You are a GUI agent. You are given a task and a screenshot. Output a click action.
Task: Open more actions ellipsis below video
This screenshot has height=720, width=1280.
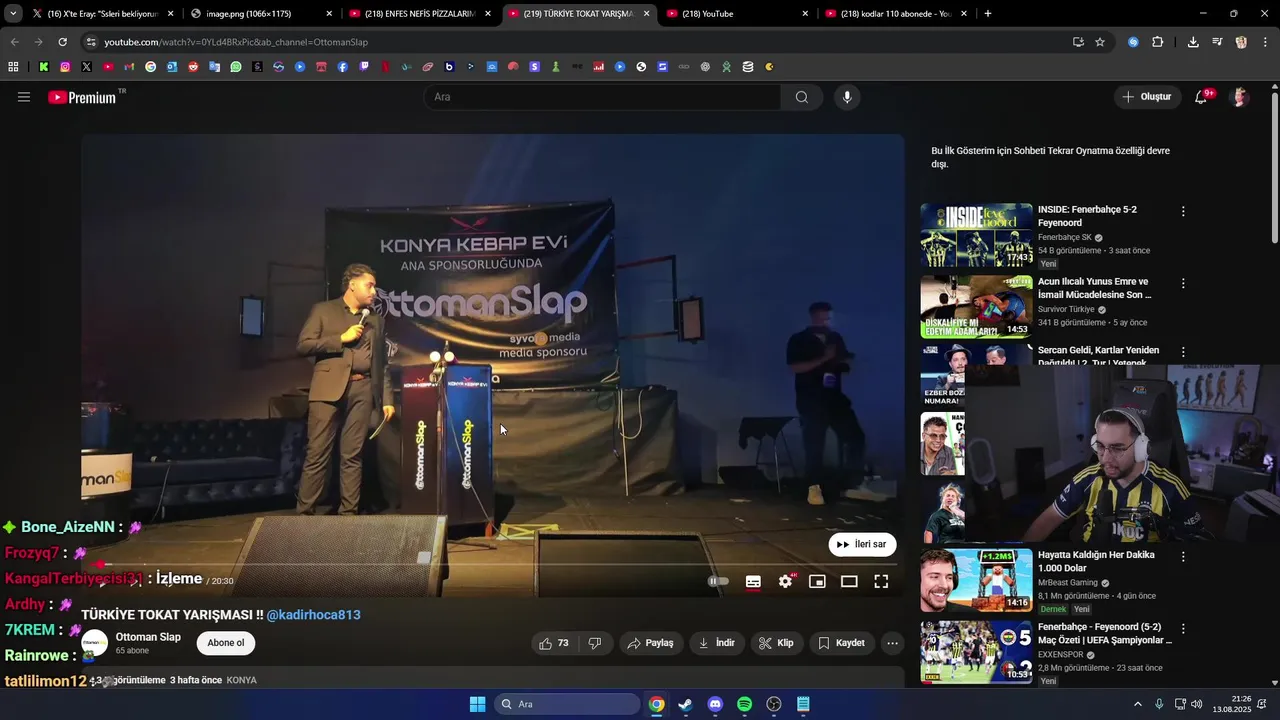tap(893, 643)
